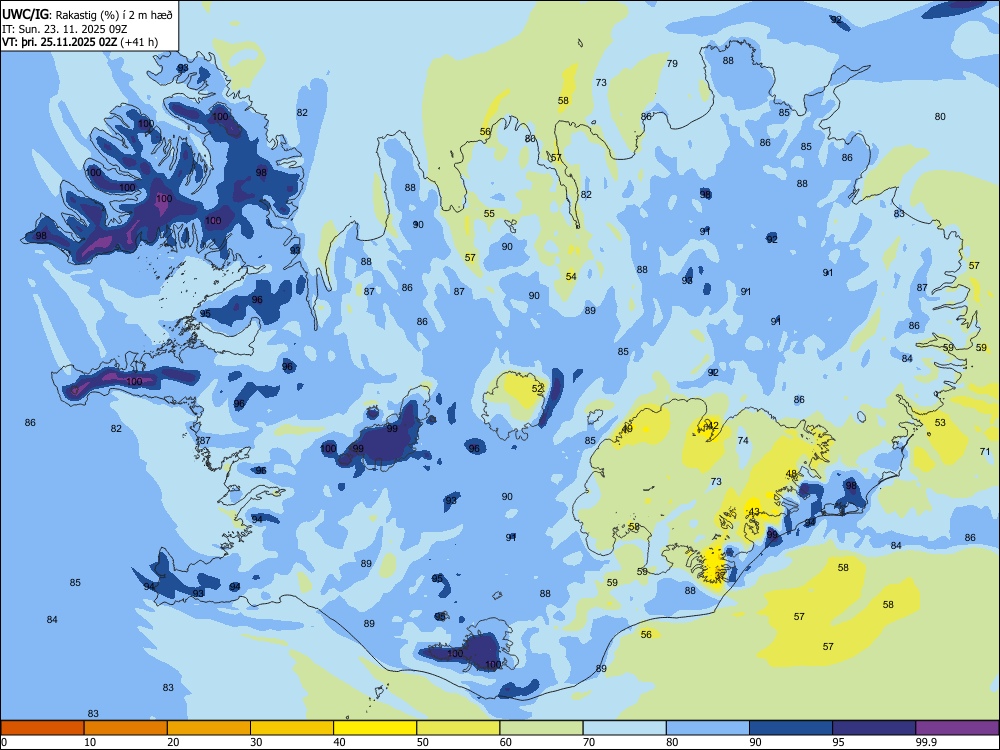Click the valid time 'VT: þri. 25.11.2025 02Z (+41 h)'
The height and width of the screenshot is (750, 1000).
(x=80, y=42)
